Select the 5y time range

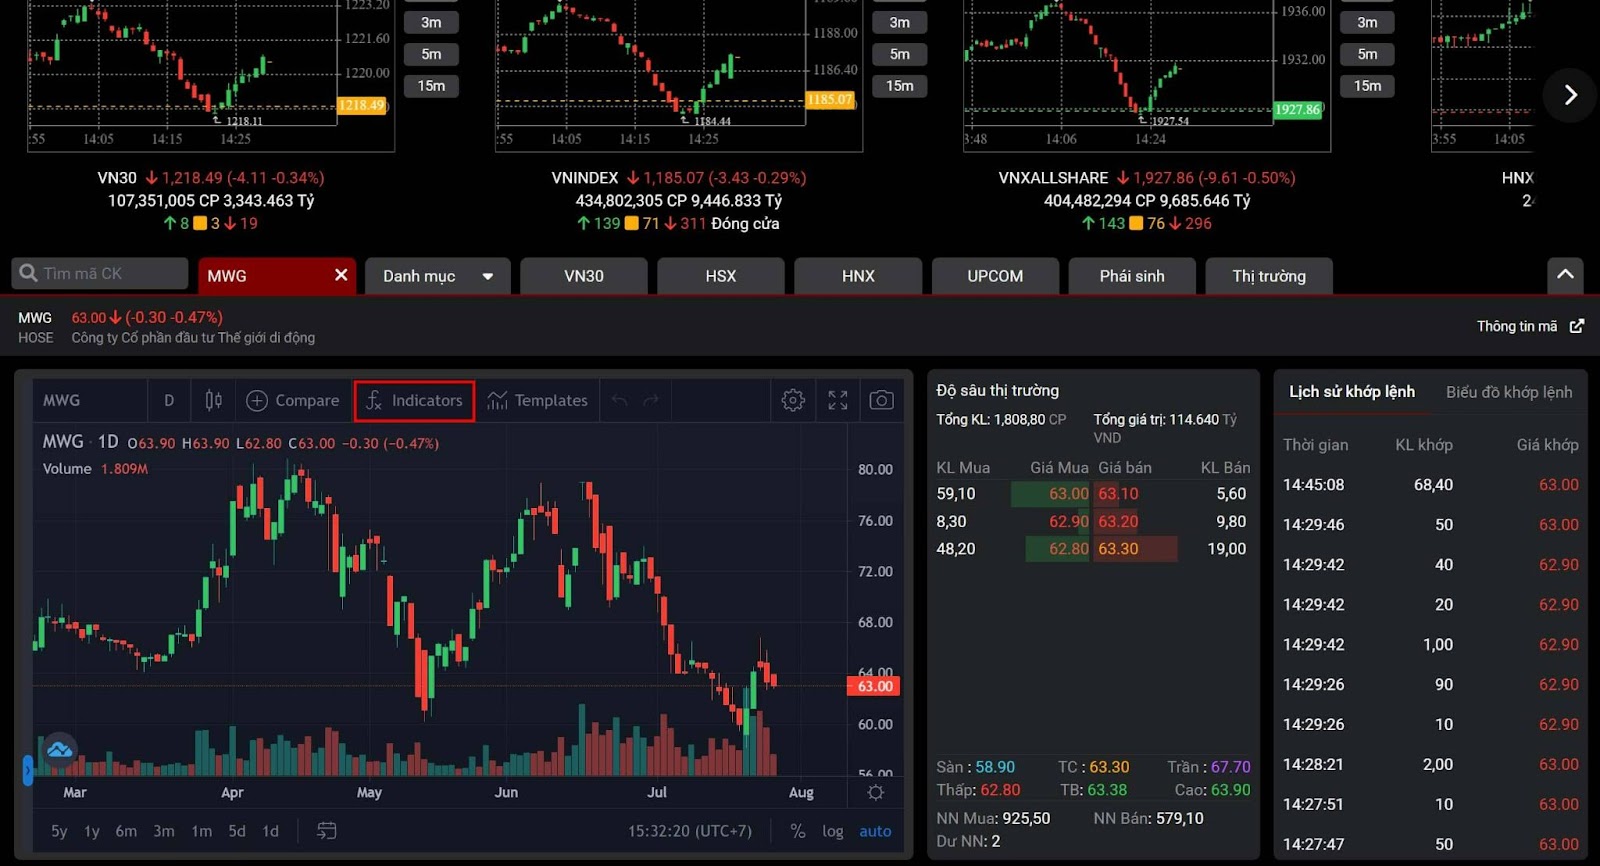[59, 831]
